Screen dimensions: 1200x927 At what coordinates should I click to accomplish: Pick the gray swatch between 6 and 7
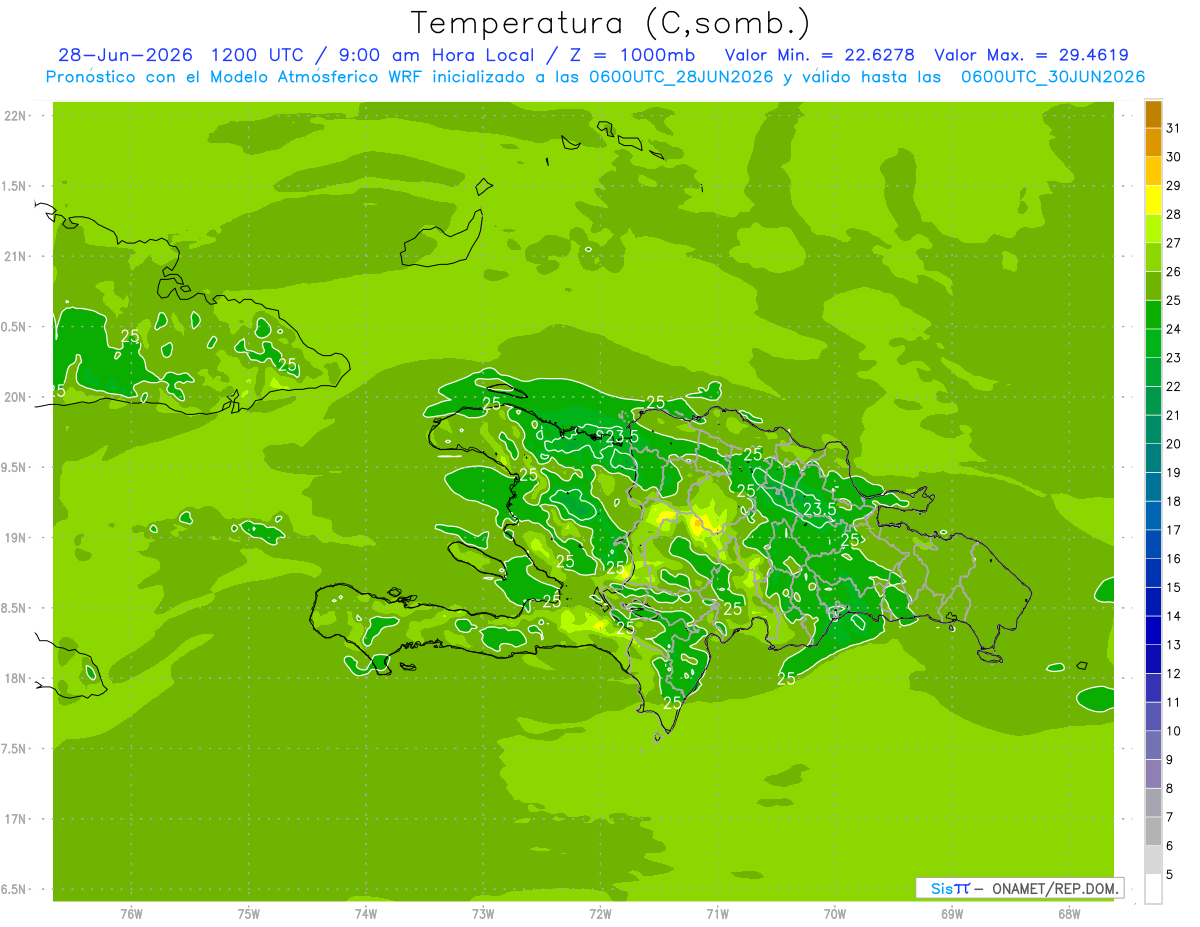coord(1153,831)
